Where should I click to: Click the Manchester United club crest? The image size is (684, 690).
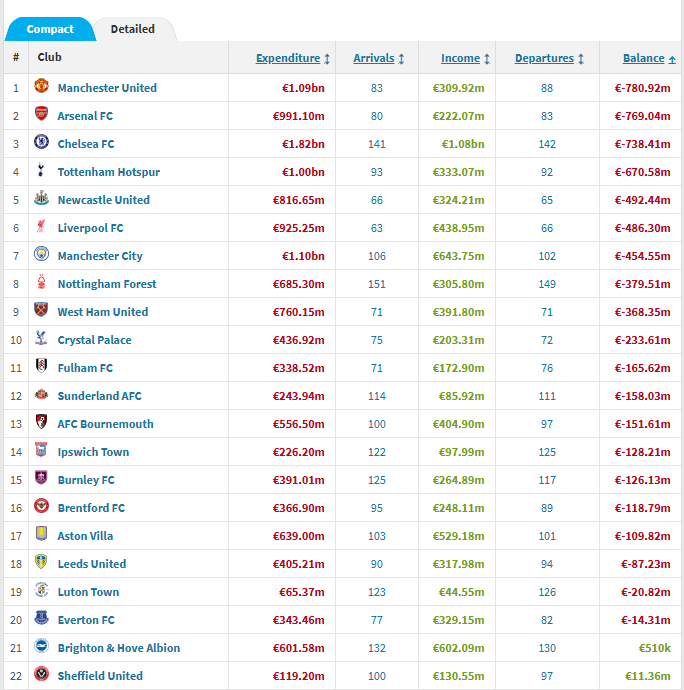[x=41, y=86]
